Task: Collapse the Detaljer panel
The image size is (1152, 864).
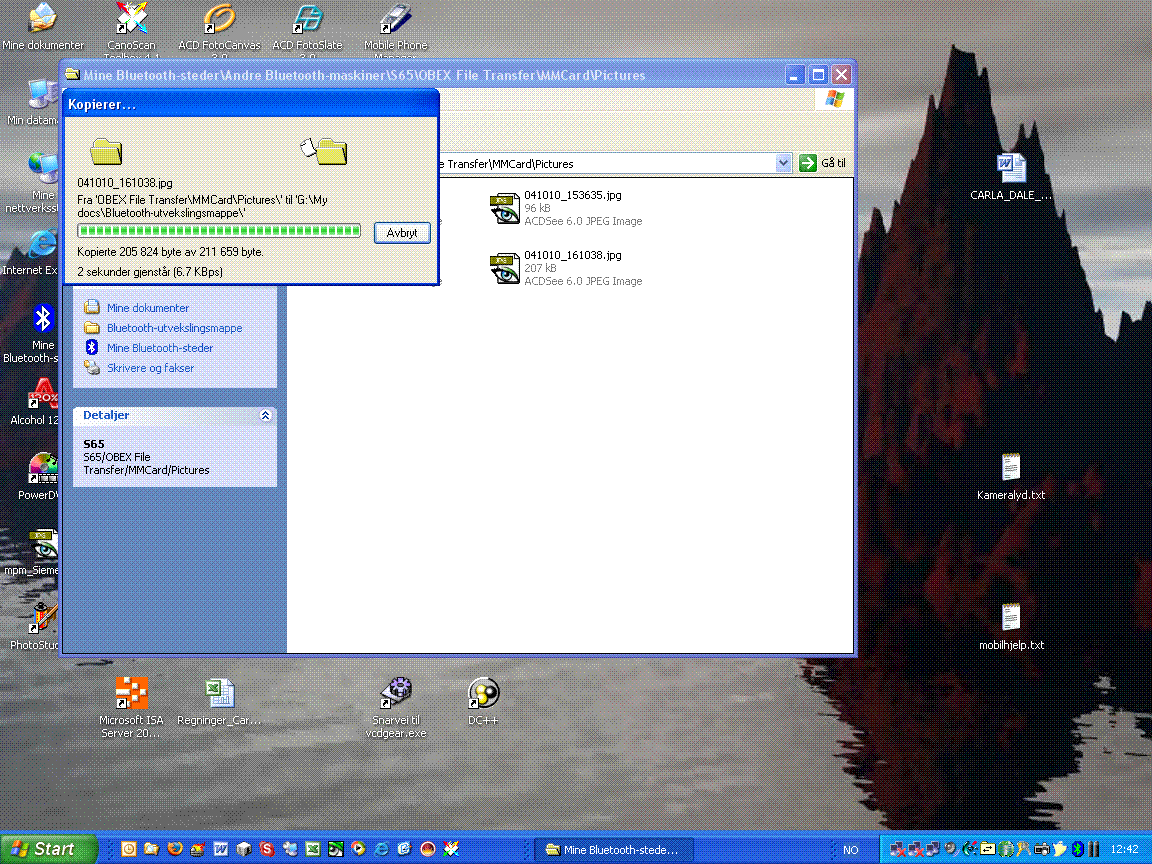Action: 265,416
